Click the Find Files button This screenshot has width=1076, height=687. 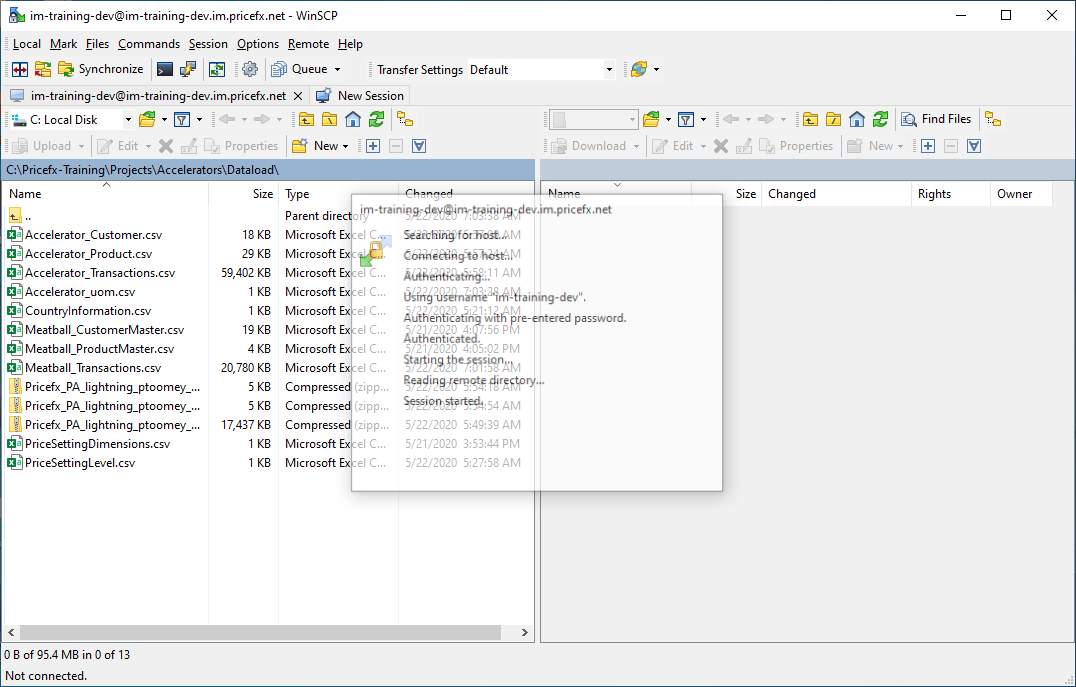[x=936, y=119]
